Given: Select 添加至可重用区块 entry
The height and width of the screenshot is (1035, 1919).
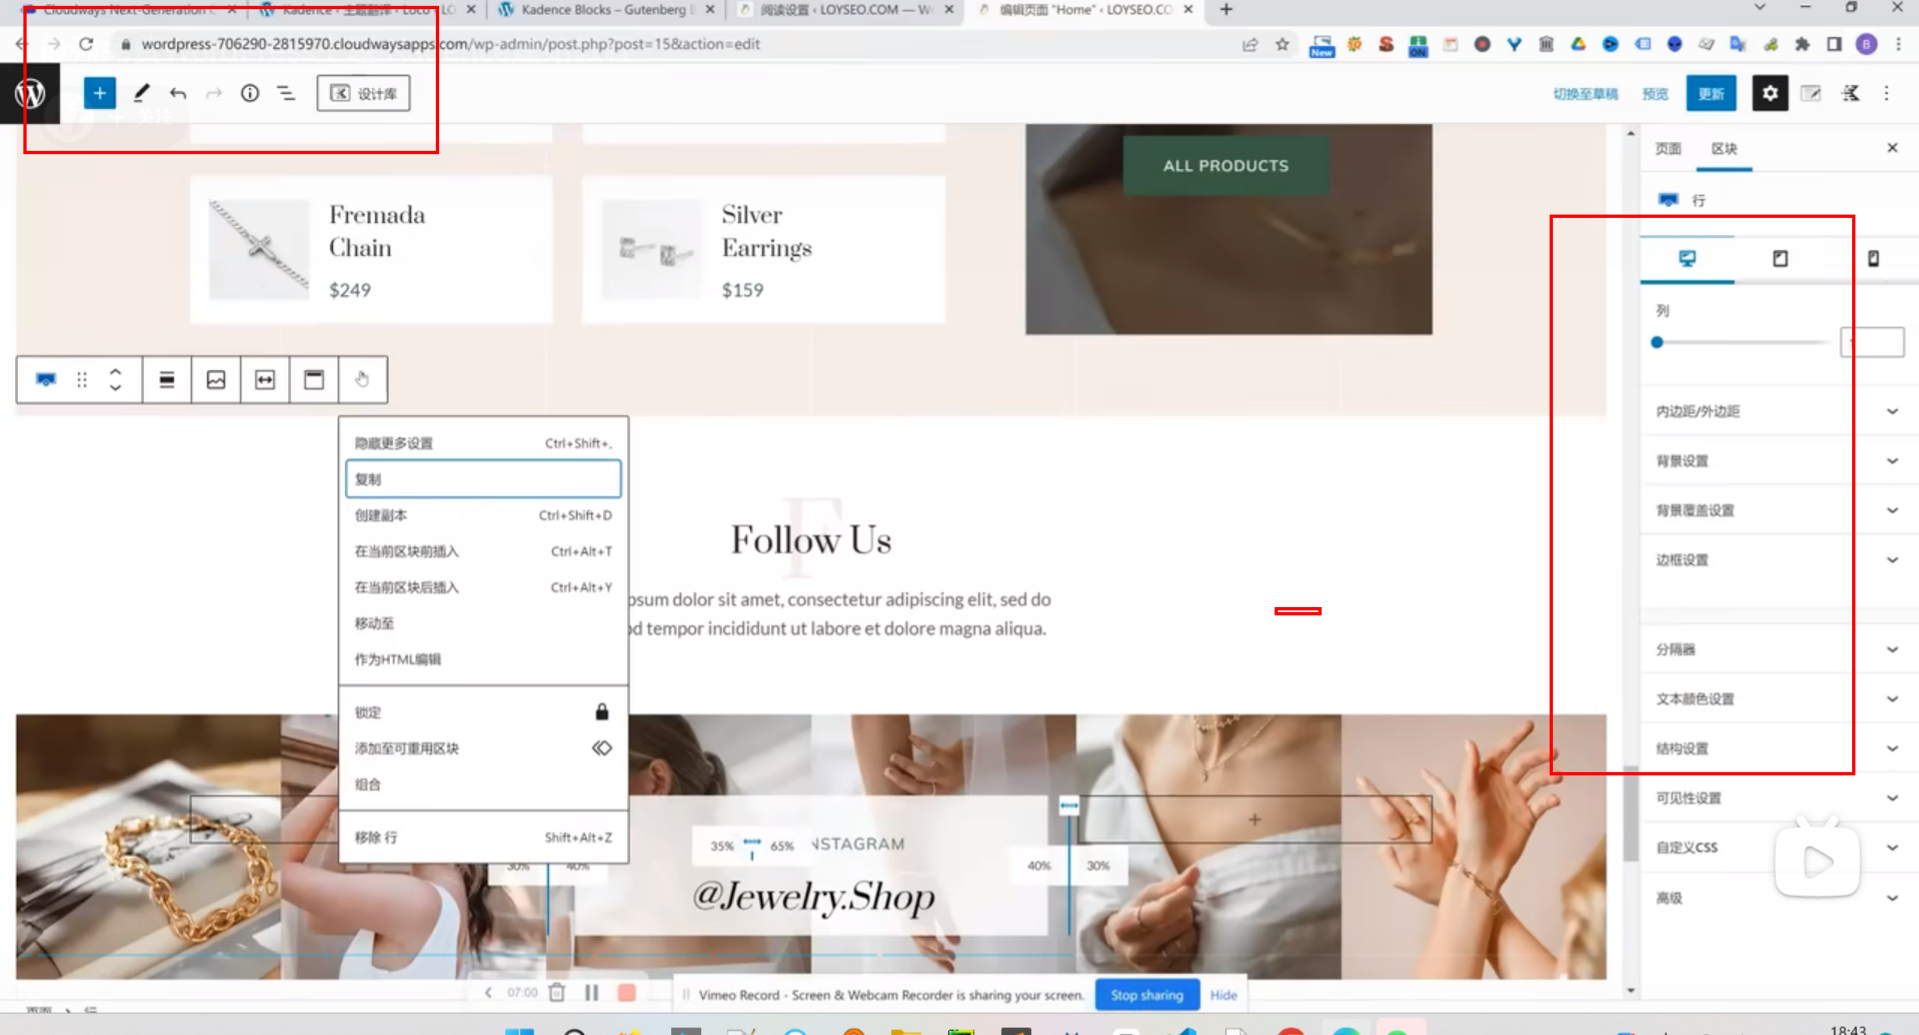Looking at the screenshot, I should tap(483, 748).
